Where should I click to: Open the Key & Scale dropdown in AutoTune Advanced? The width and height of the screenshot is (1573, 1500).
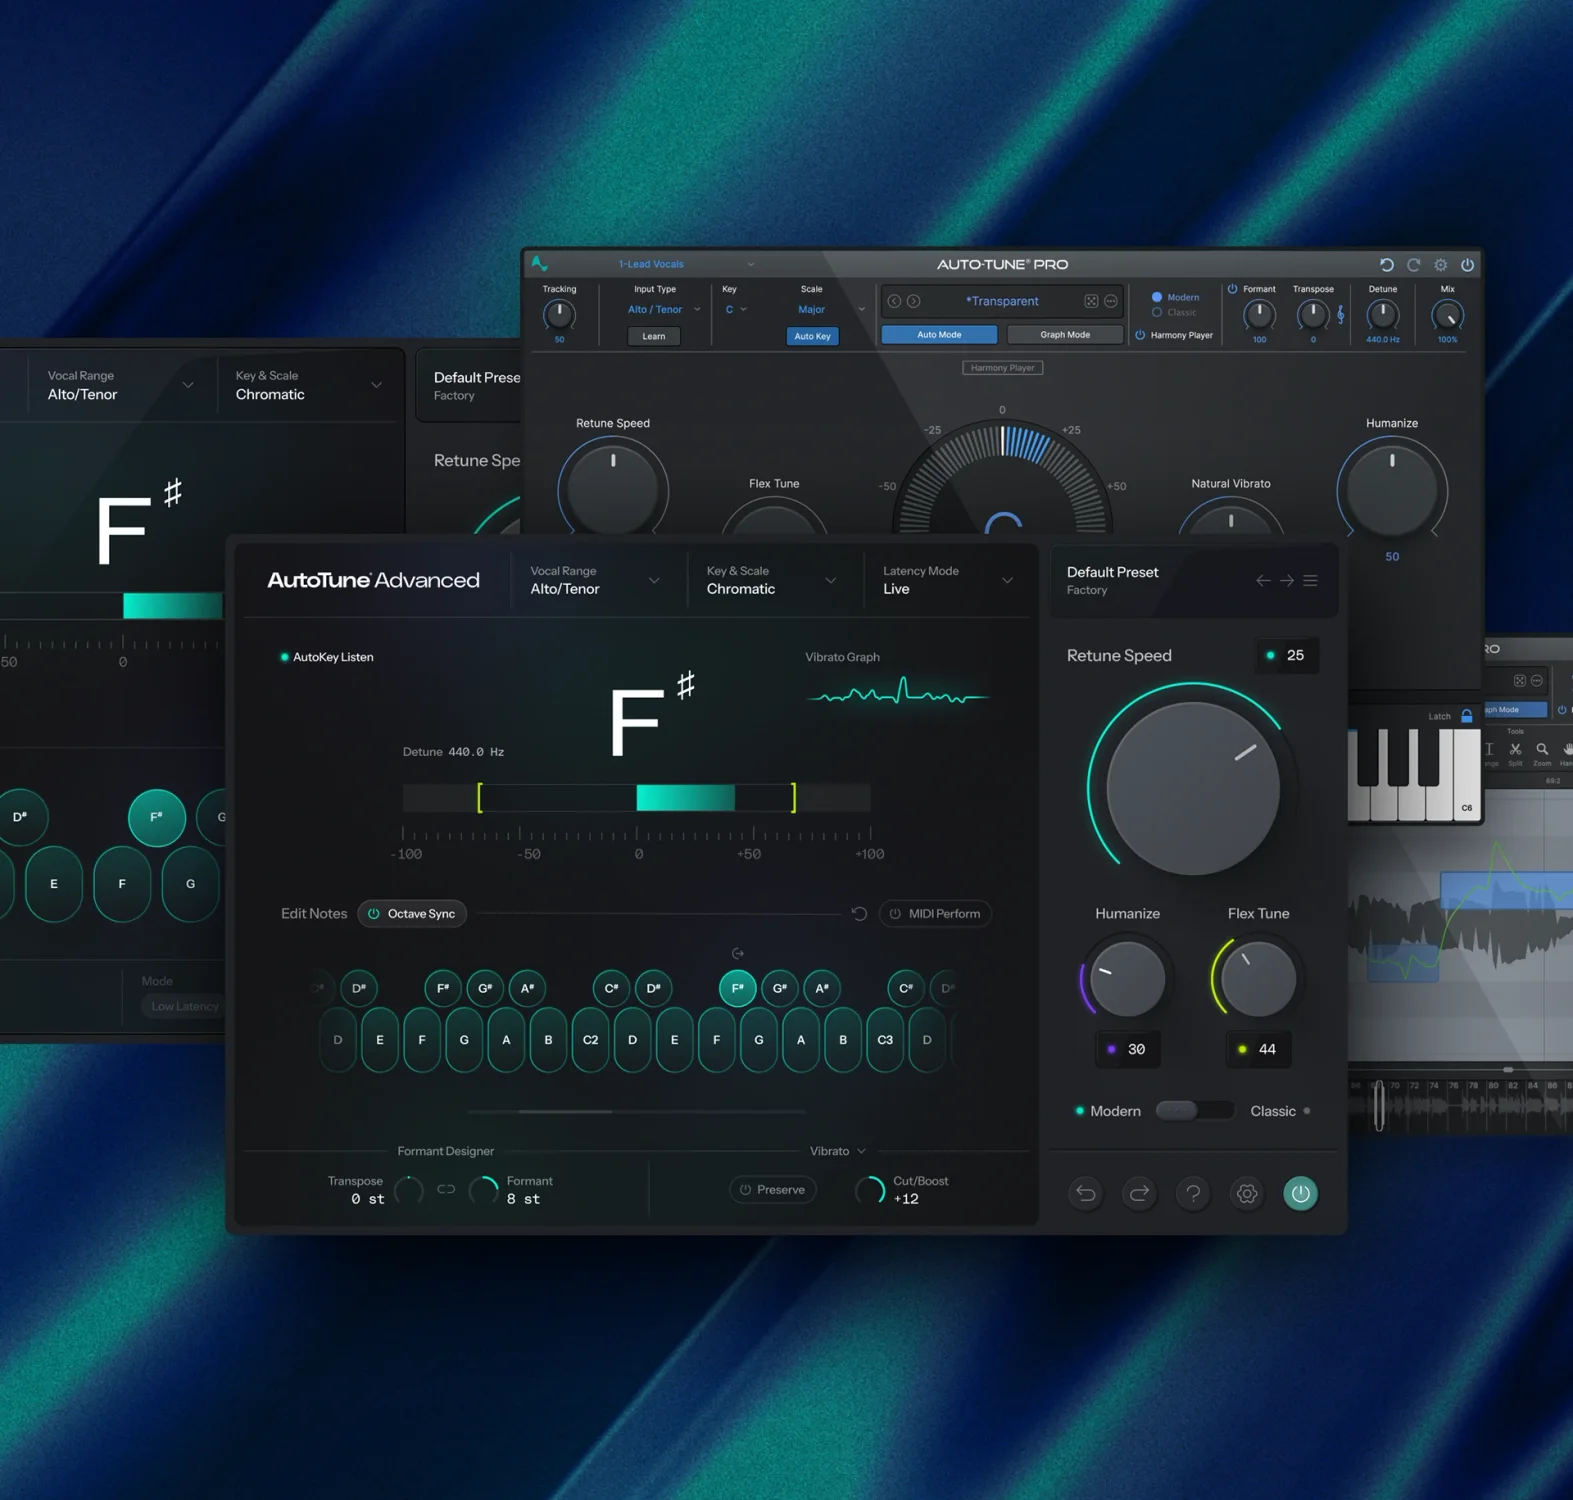(x=772, y=580)
